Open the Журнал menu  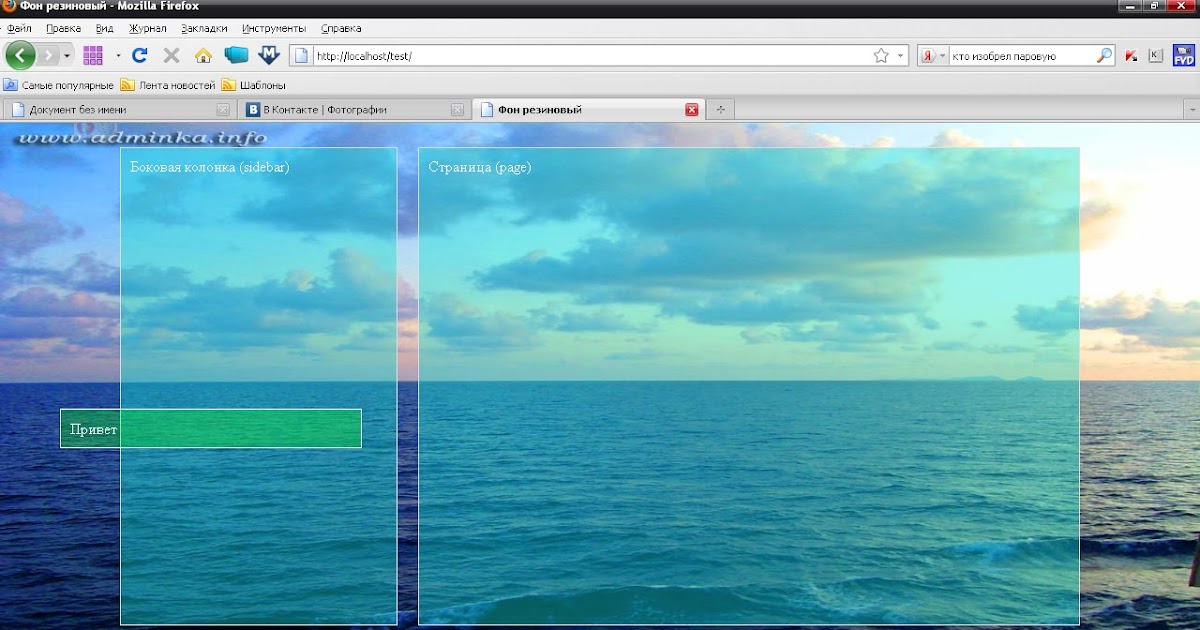[x=148, y=28]
